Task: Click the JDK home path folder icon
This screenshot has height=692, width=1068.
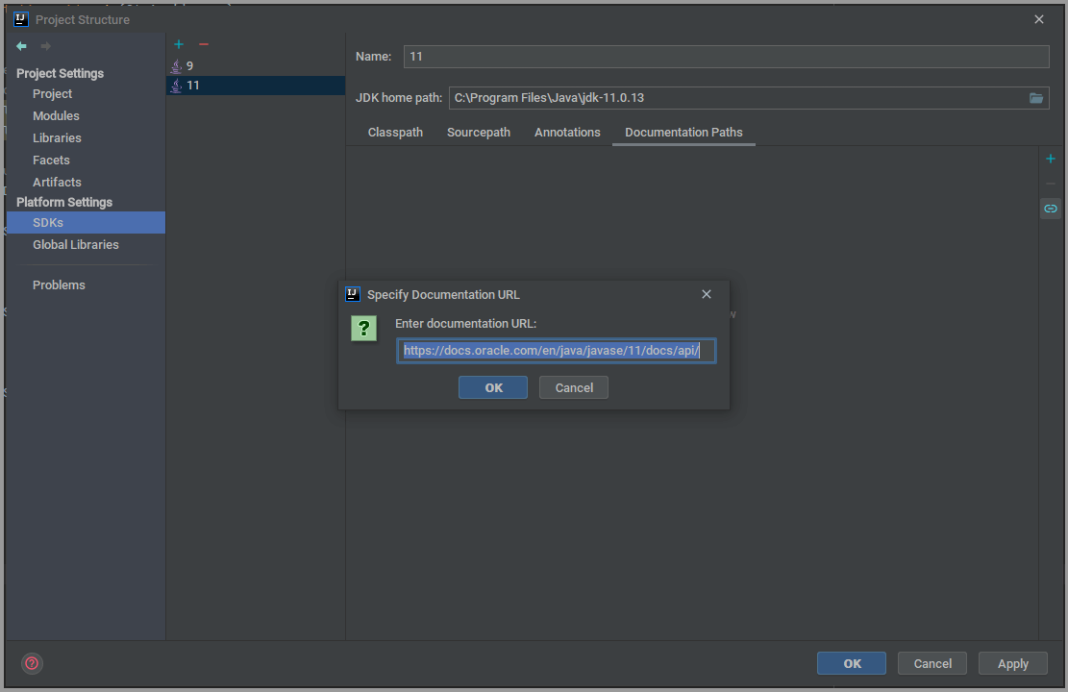Action: pos(1036,98)
